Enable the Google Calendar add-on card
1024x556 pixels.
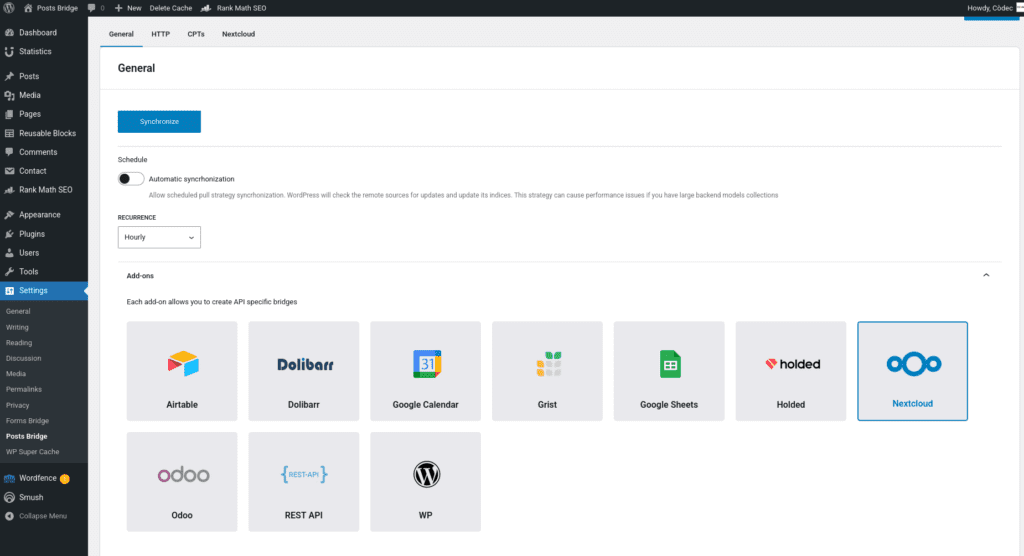point(426,371)
